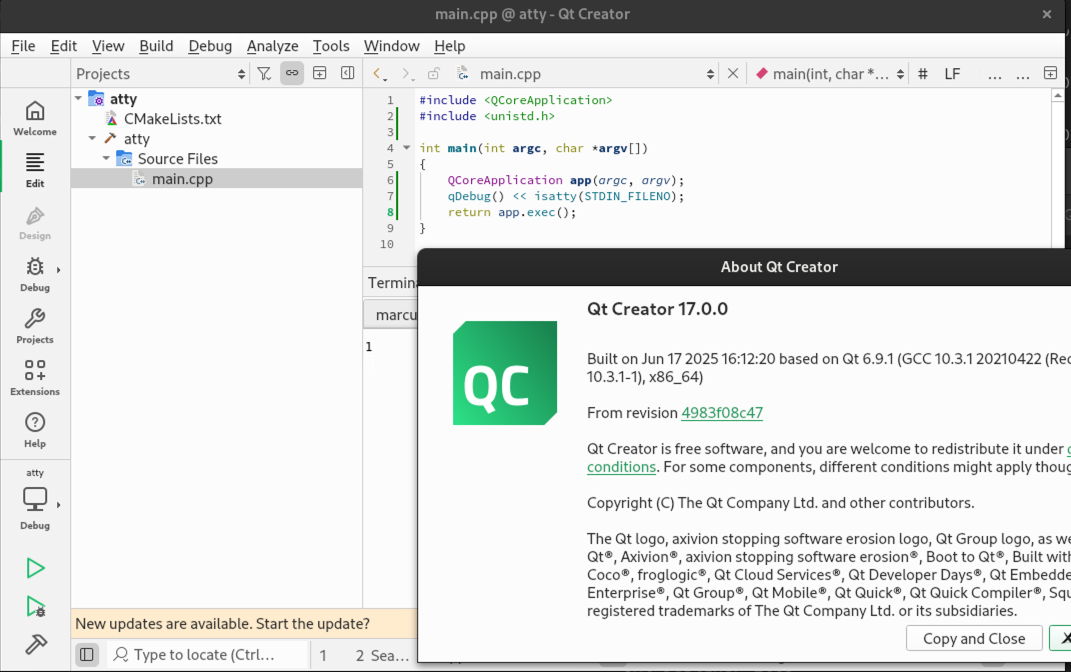Switch to Edit mode

(35, 170)
